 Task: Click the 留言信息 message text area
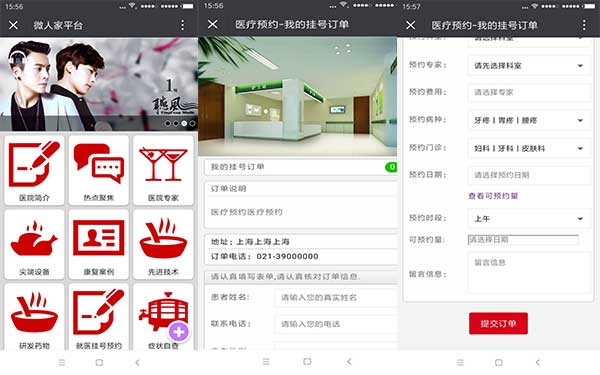[529, 273]
